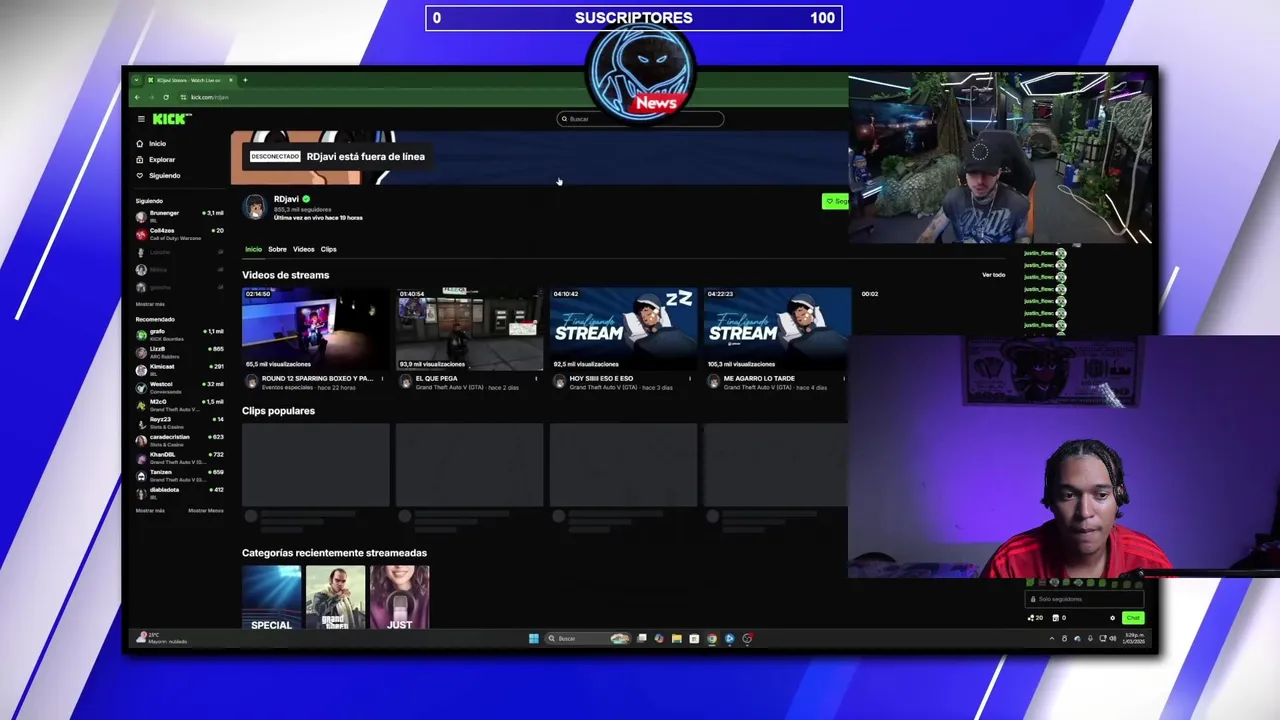1280x720 pixels.
Task: Open the 04:22:23 Finalizando Stream thumbnail
Action: [777, 329]
